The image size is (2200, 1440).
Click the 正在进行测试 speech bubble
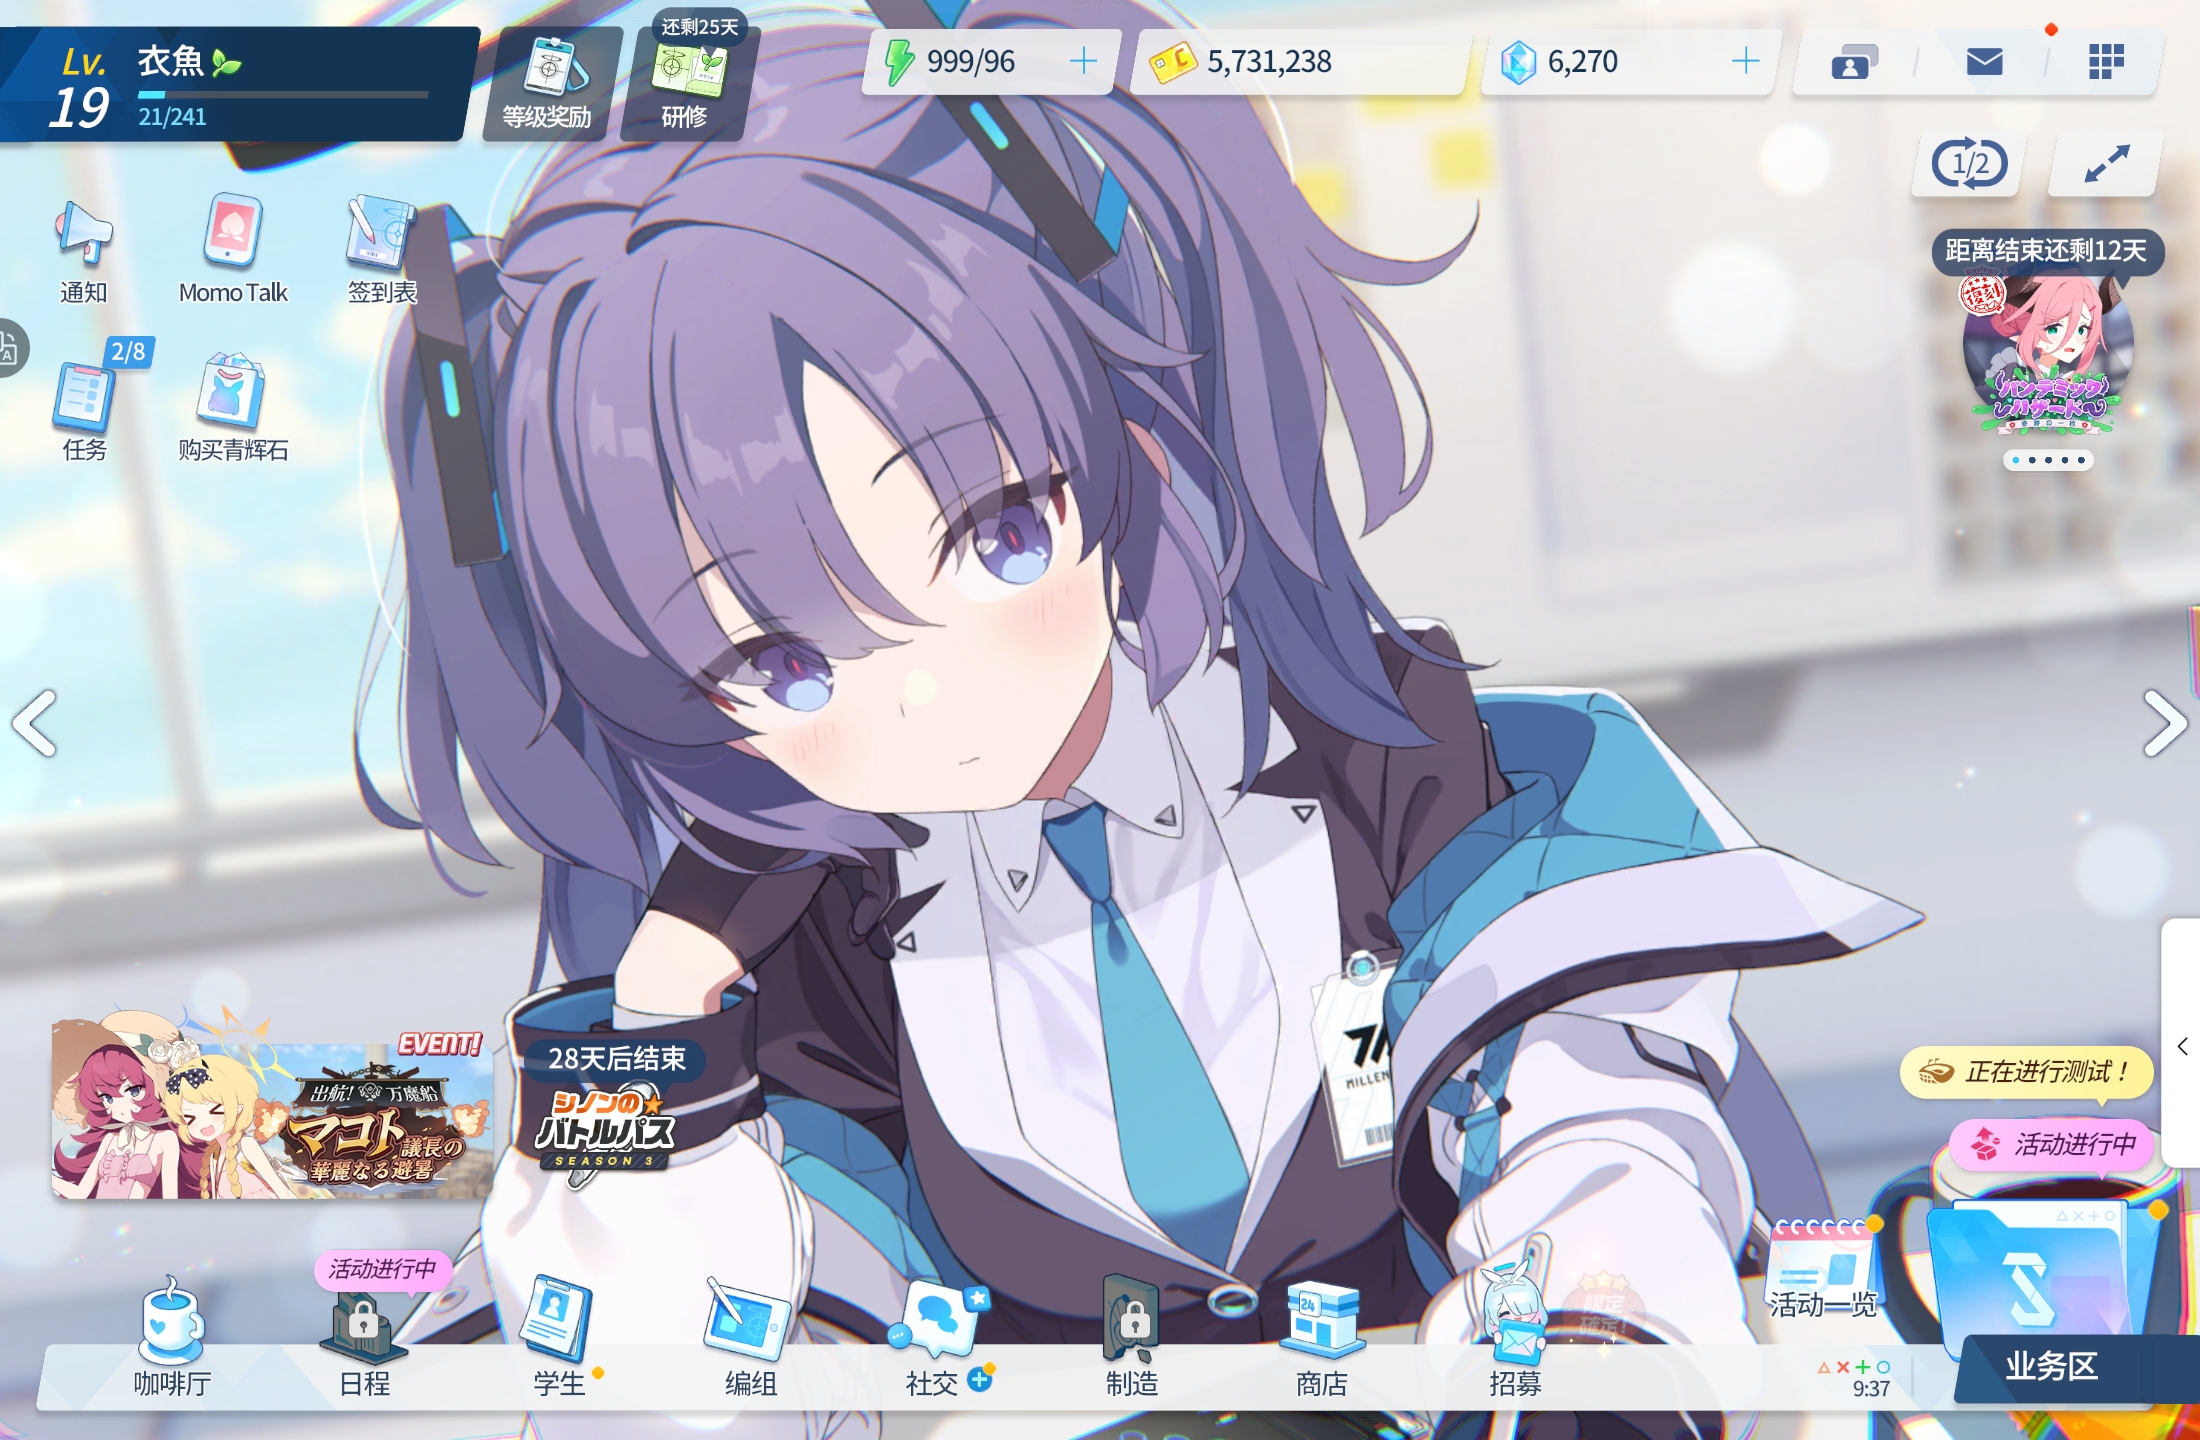(x=2026, y=1072)
